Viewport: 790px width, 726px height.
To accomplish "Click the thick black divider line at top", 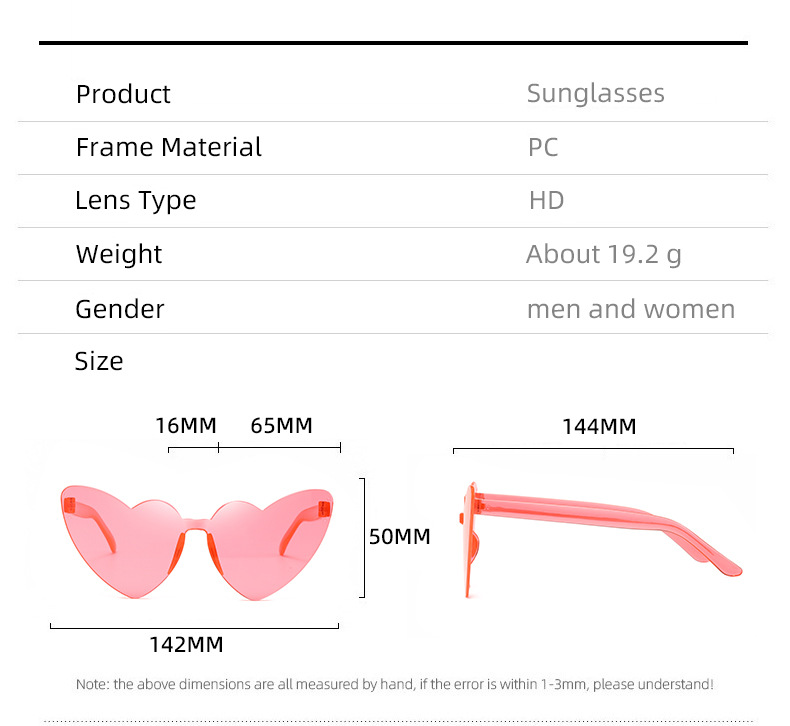I will click(x=393, y=43).
